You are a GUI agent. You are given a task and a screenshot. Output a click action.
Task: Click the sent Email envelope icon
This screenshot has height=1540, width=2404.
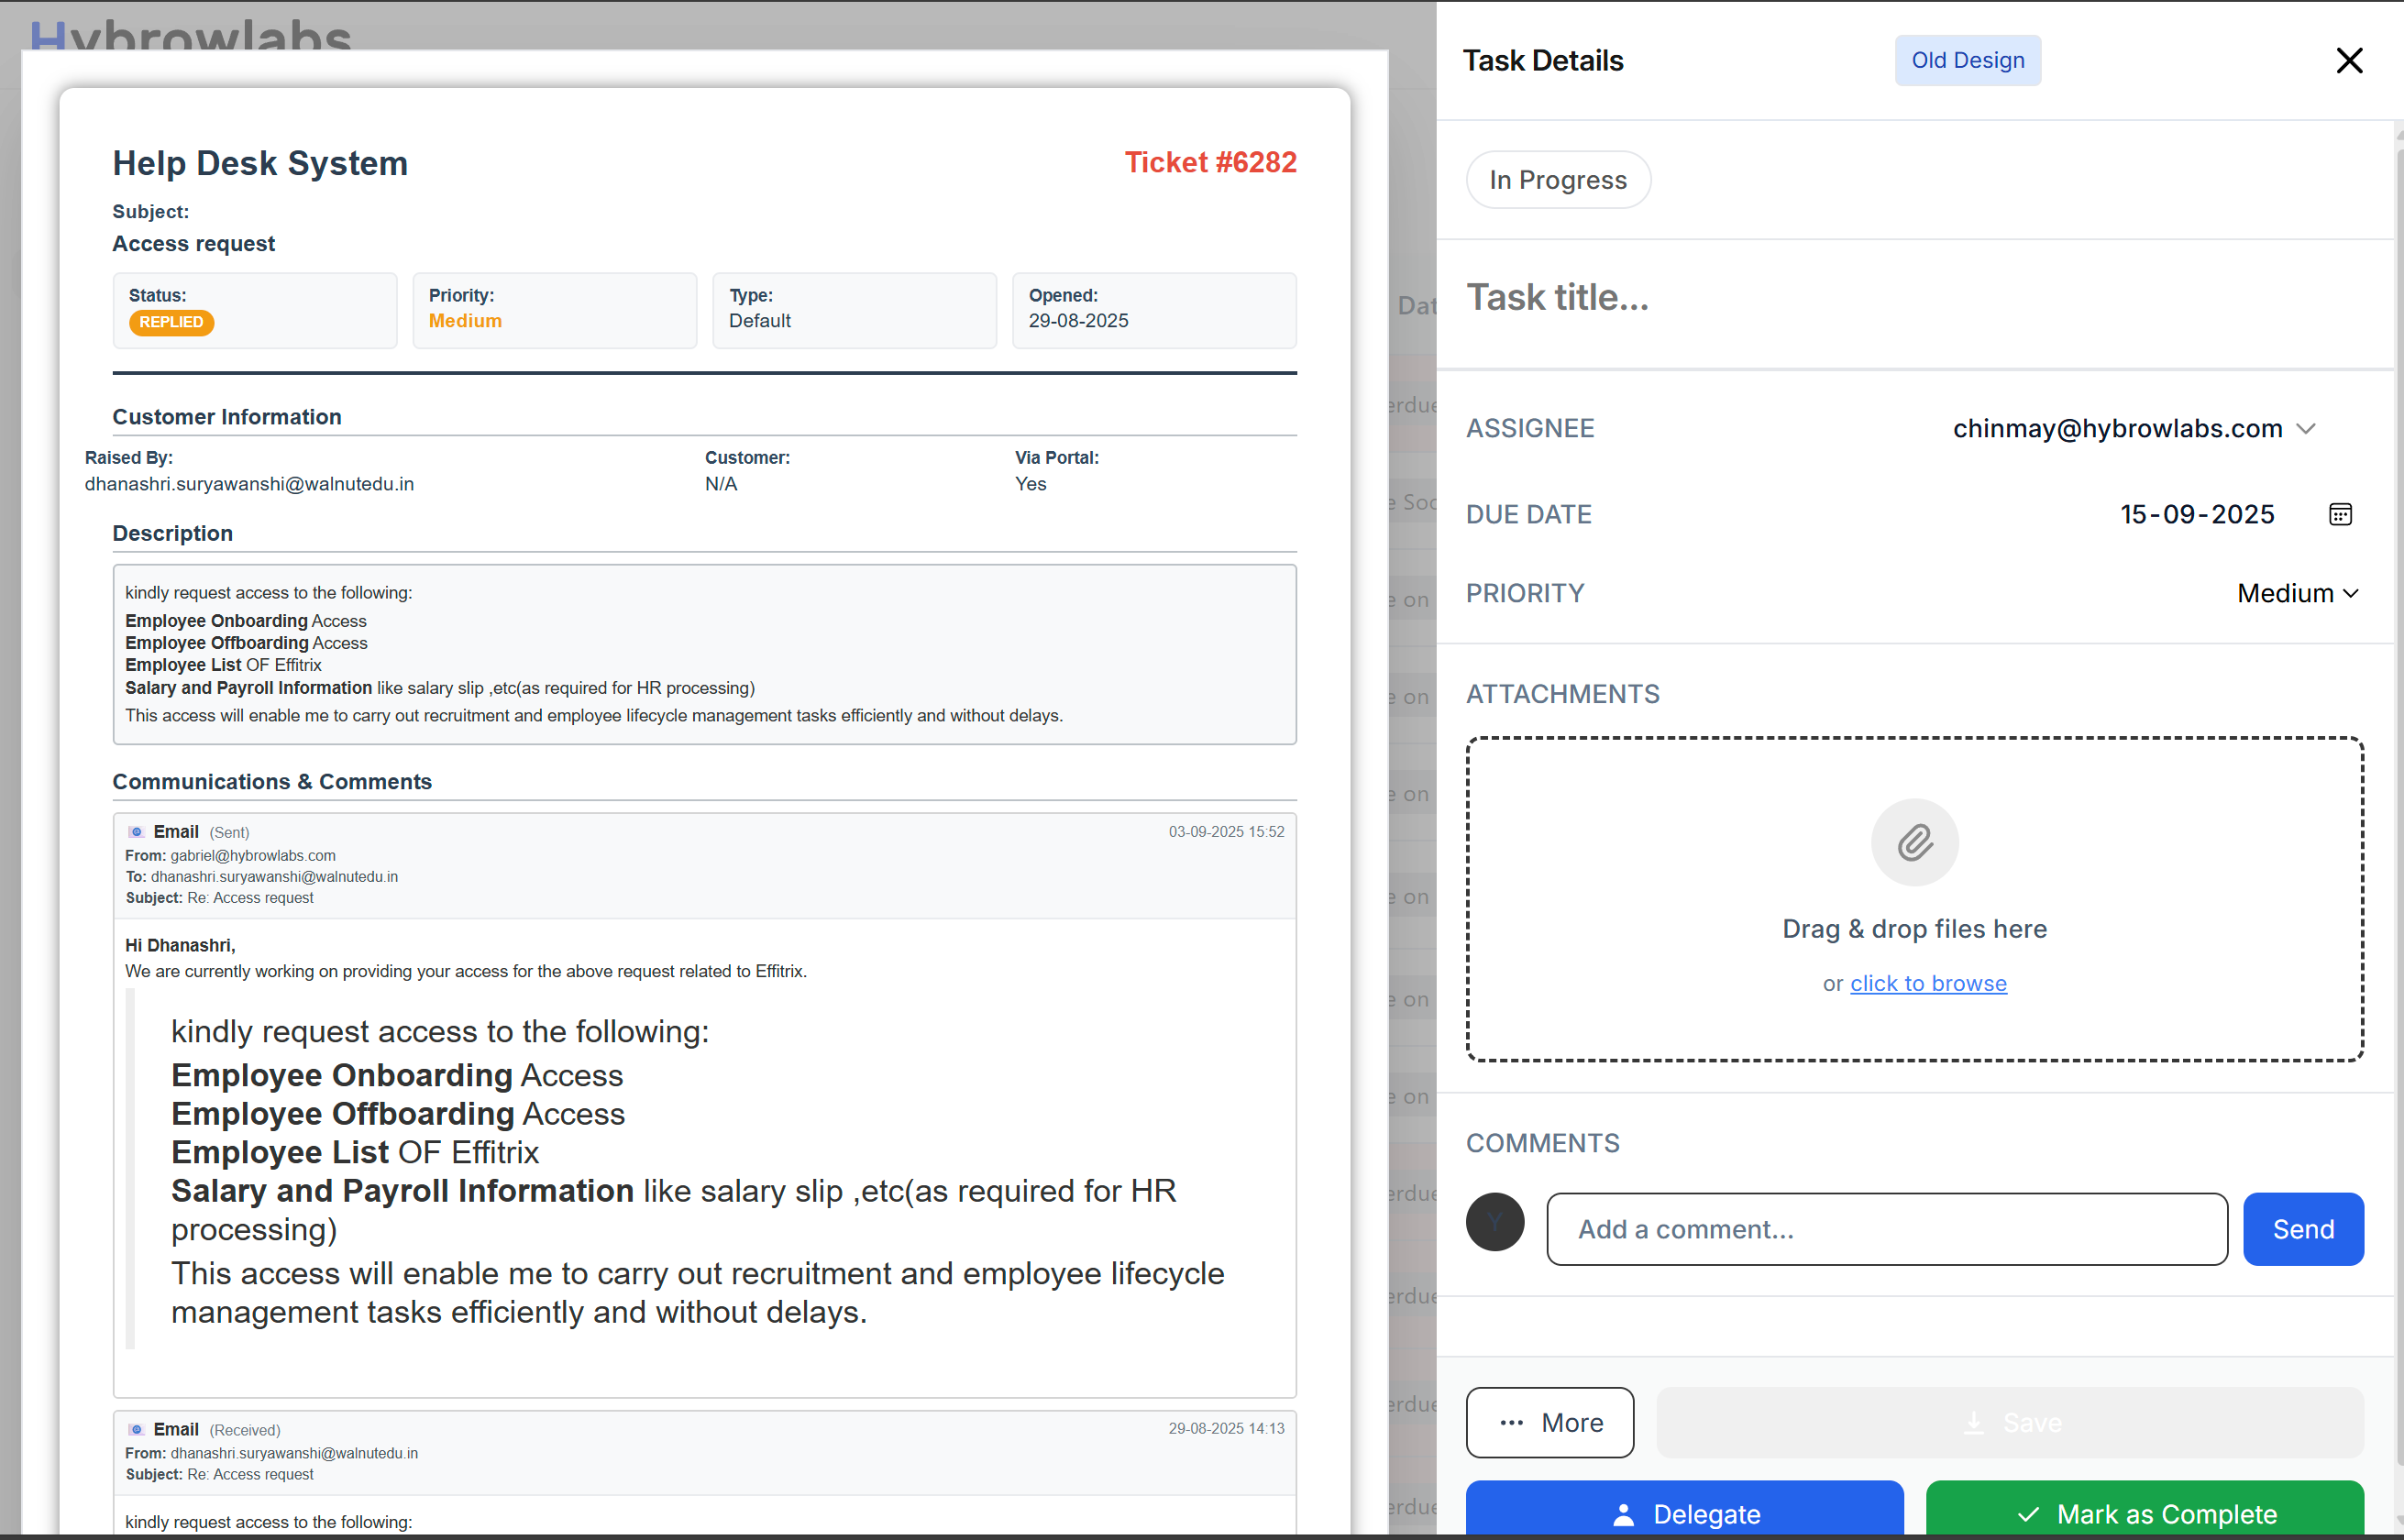136,832
